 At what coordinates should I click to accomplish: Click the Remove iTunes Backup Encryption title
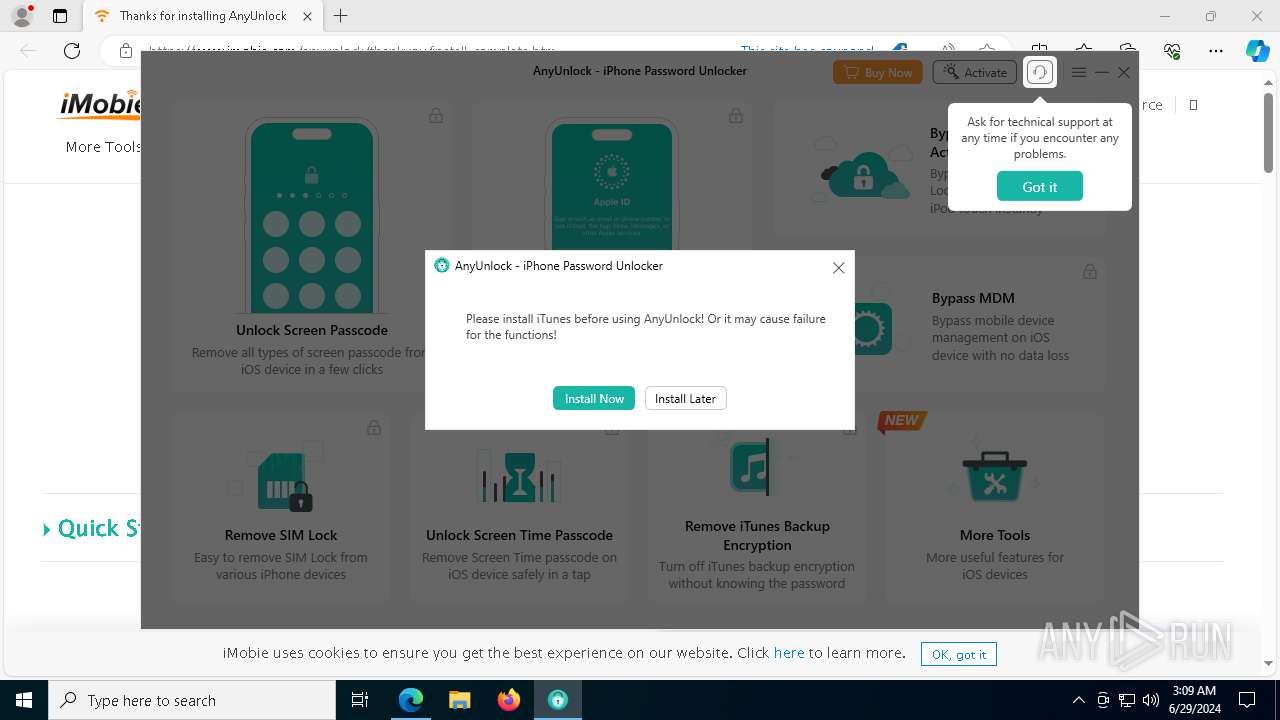tap(757, 535)
